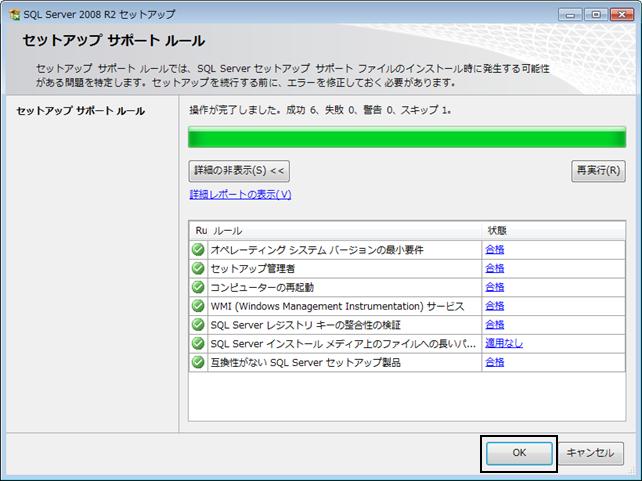This screenshot has width=642, height=481.
Task: Click the SQL Server setup title bar icon
Action: tap(15, 15)
